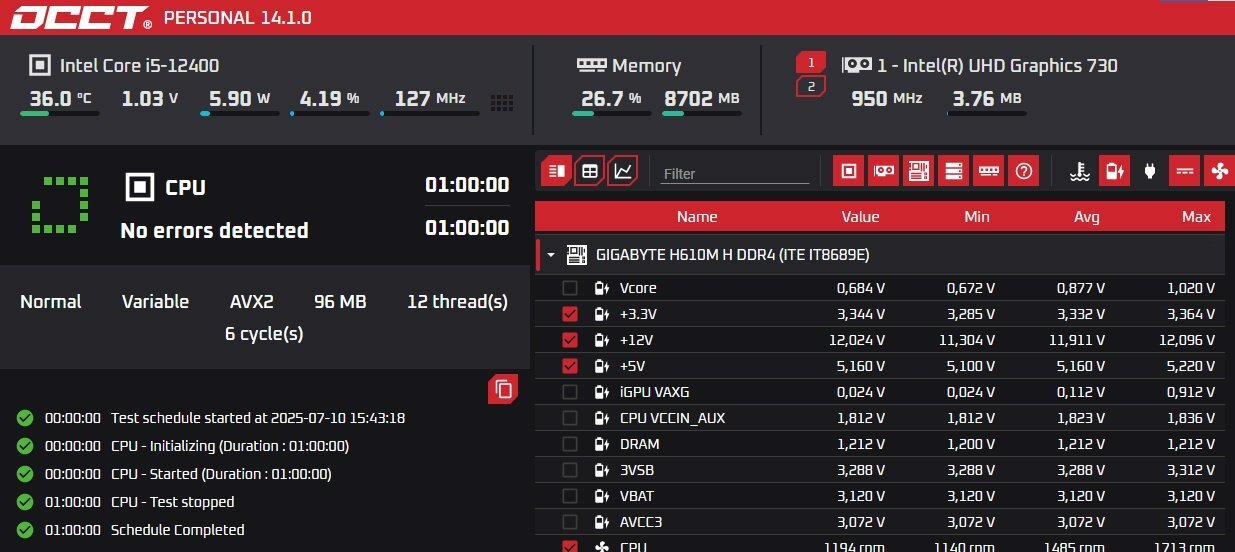Click the 12 thread(s) setting text

(457, 302)
